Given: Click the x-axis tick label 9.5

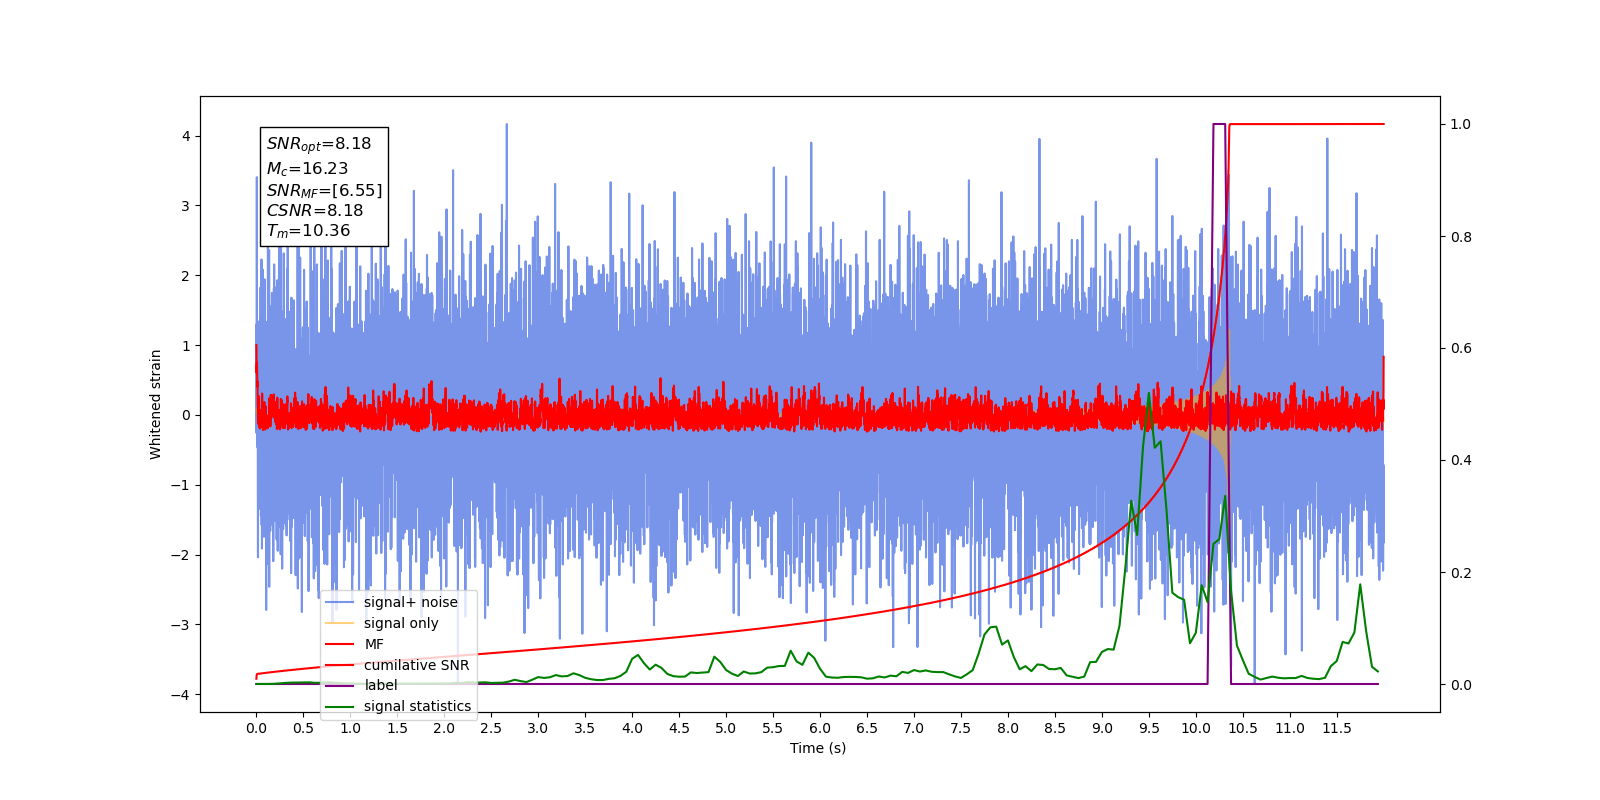Looking at the screenshot, I should pyautogui.click(x=1149, y=728).
